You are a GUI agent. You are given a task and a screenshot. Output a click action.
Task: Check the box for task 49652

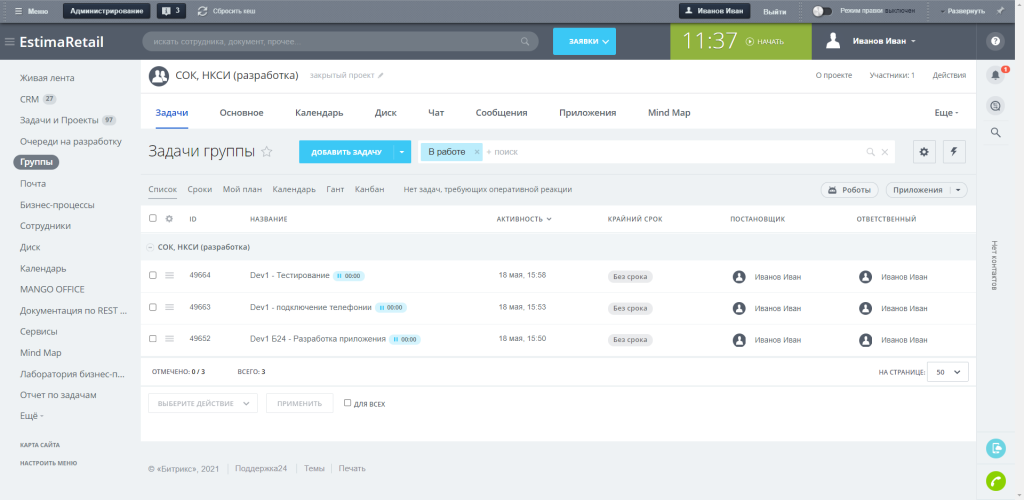(153, 339)
